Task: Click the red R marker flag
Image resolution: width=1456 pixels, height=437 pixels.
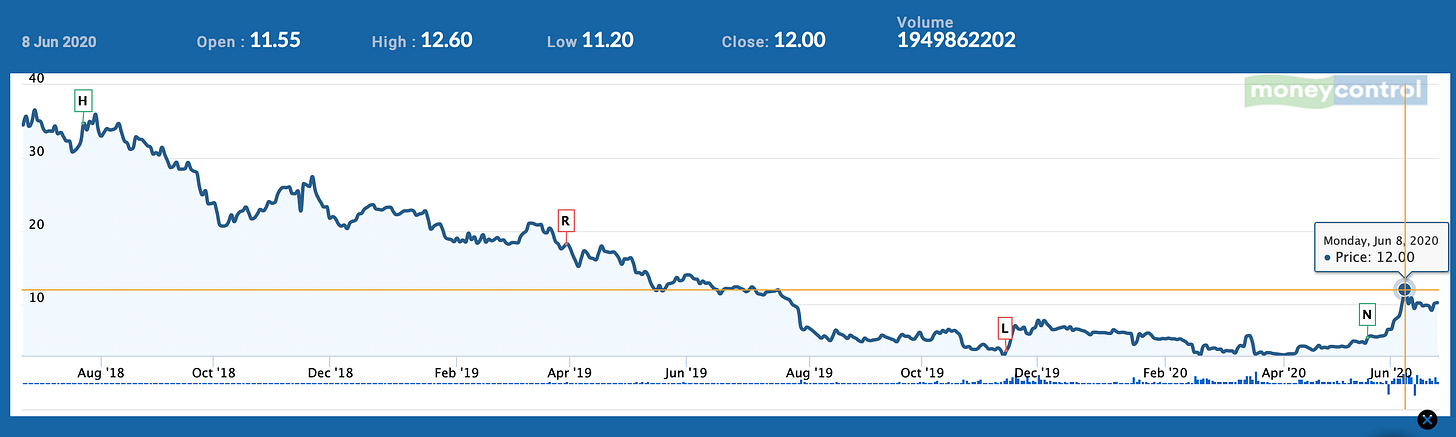Action: (x=565, y=220)
